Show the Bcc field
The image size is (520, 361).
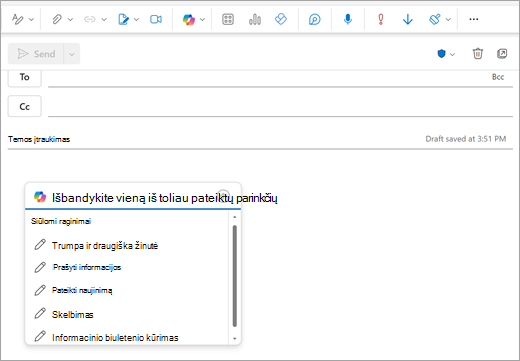pos(498,77)
